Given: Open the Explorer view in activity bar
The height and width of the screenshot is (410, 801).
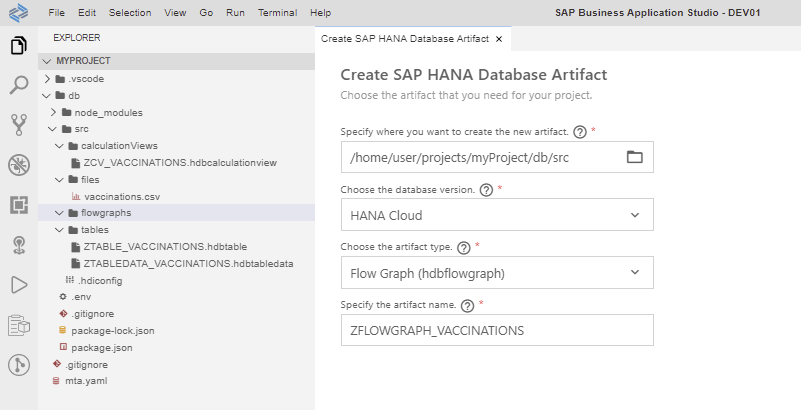Looking at the screenshot, I should click(18, 45).
